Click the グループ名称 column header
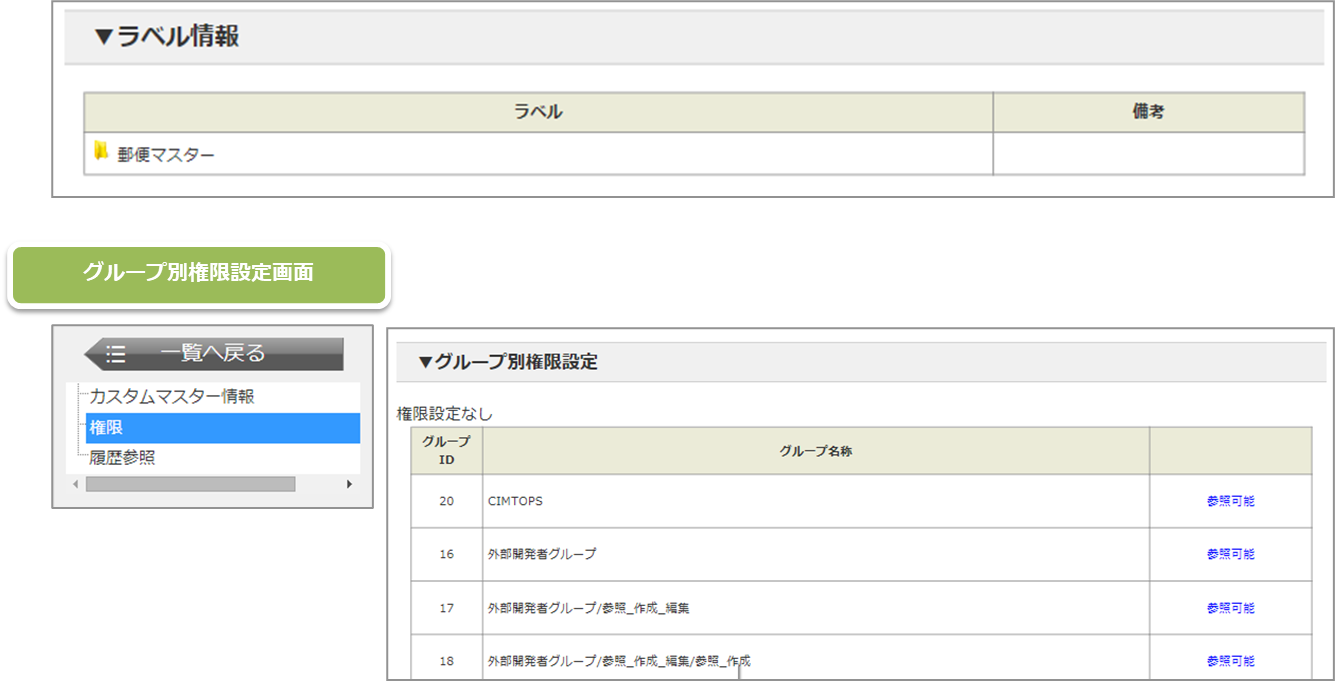This screenshot has width=1335, height=681. click(815, 451)
